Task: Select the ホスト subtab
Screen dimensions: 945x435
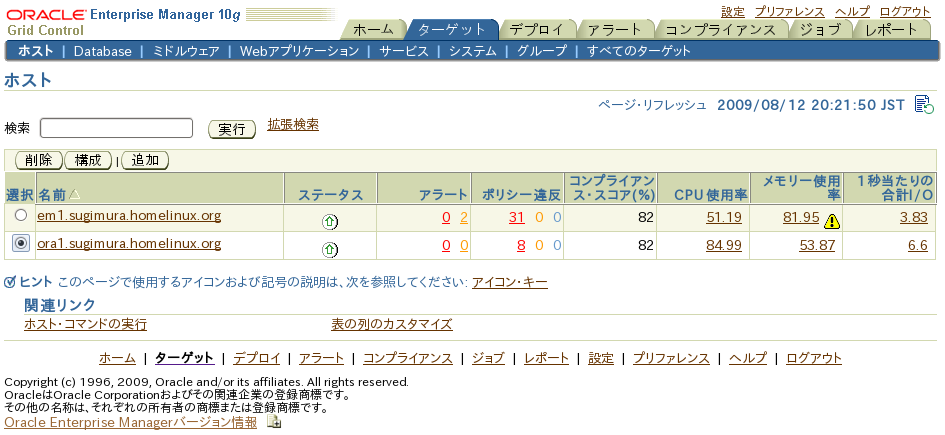Action: pos(36,51)
